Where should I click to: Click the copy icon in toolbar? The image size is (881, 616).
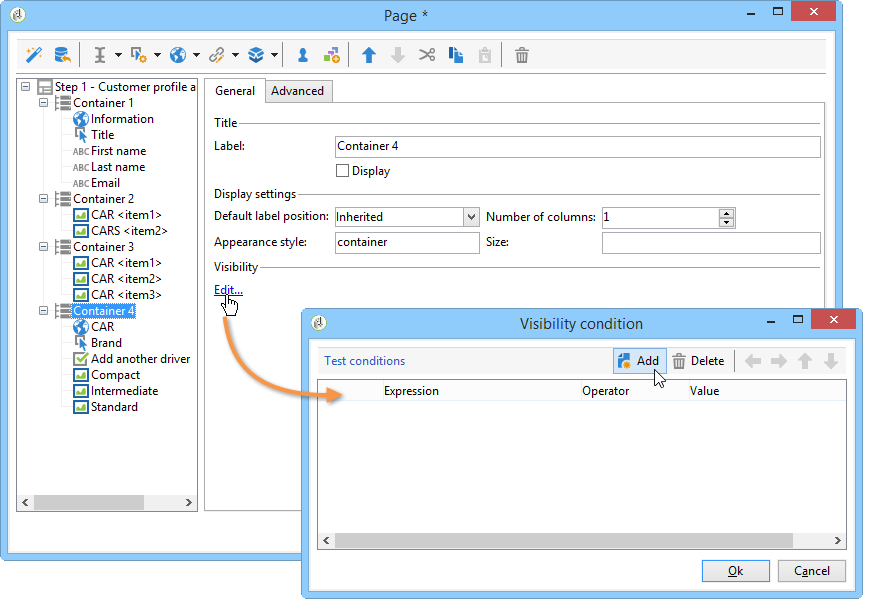[x=456, y=55]
